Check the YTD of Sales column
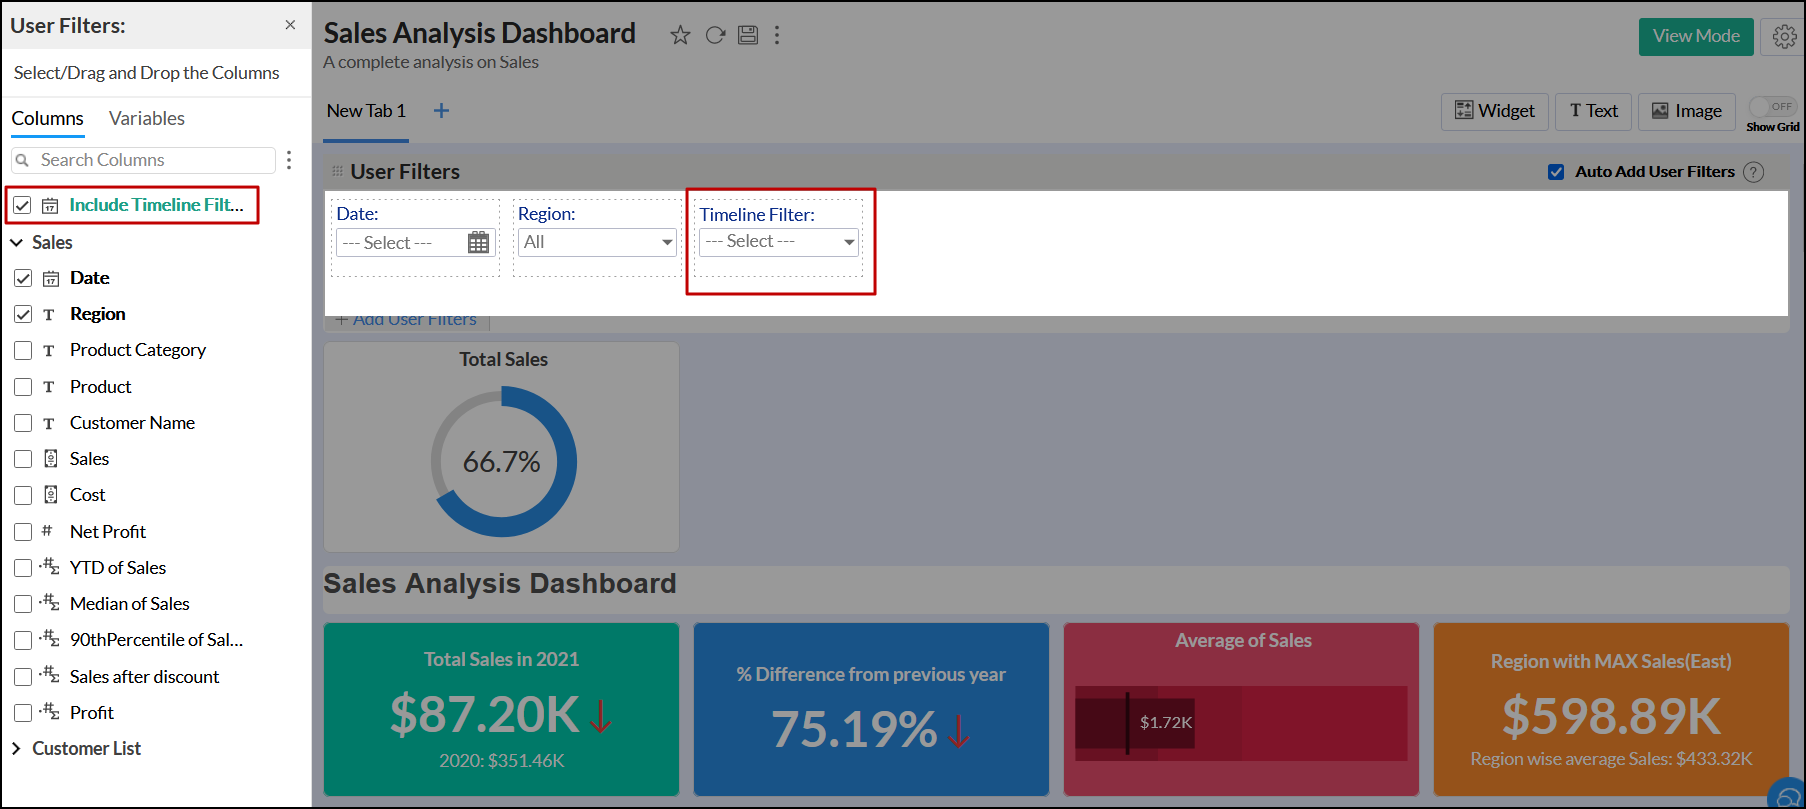 pyautogui.click(x=23, y=568)
